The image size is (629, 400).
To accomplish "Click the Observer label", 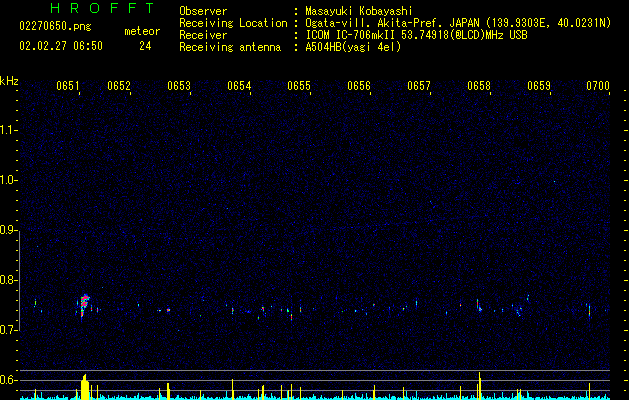I will [x=203, y=11].
